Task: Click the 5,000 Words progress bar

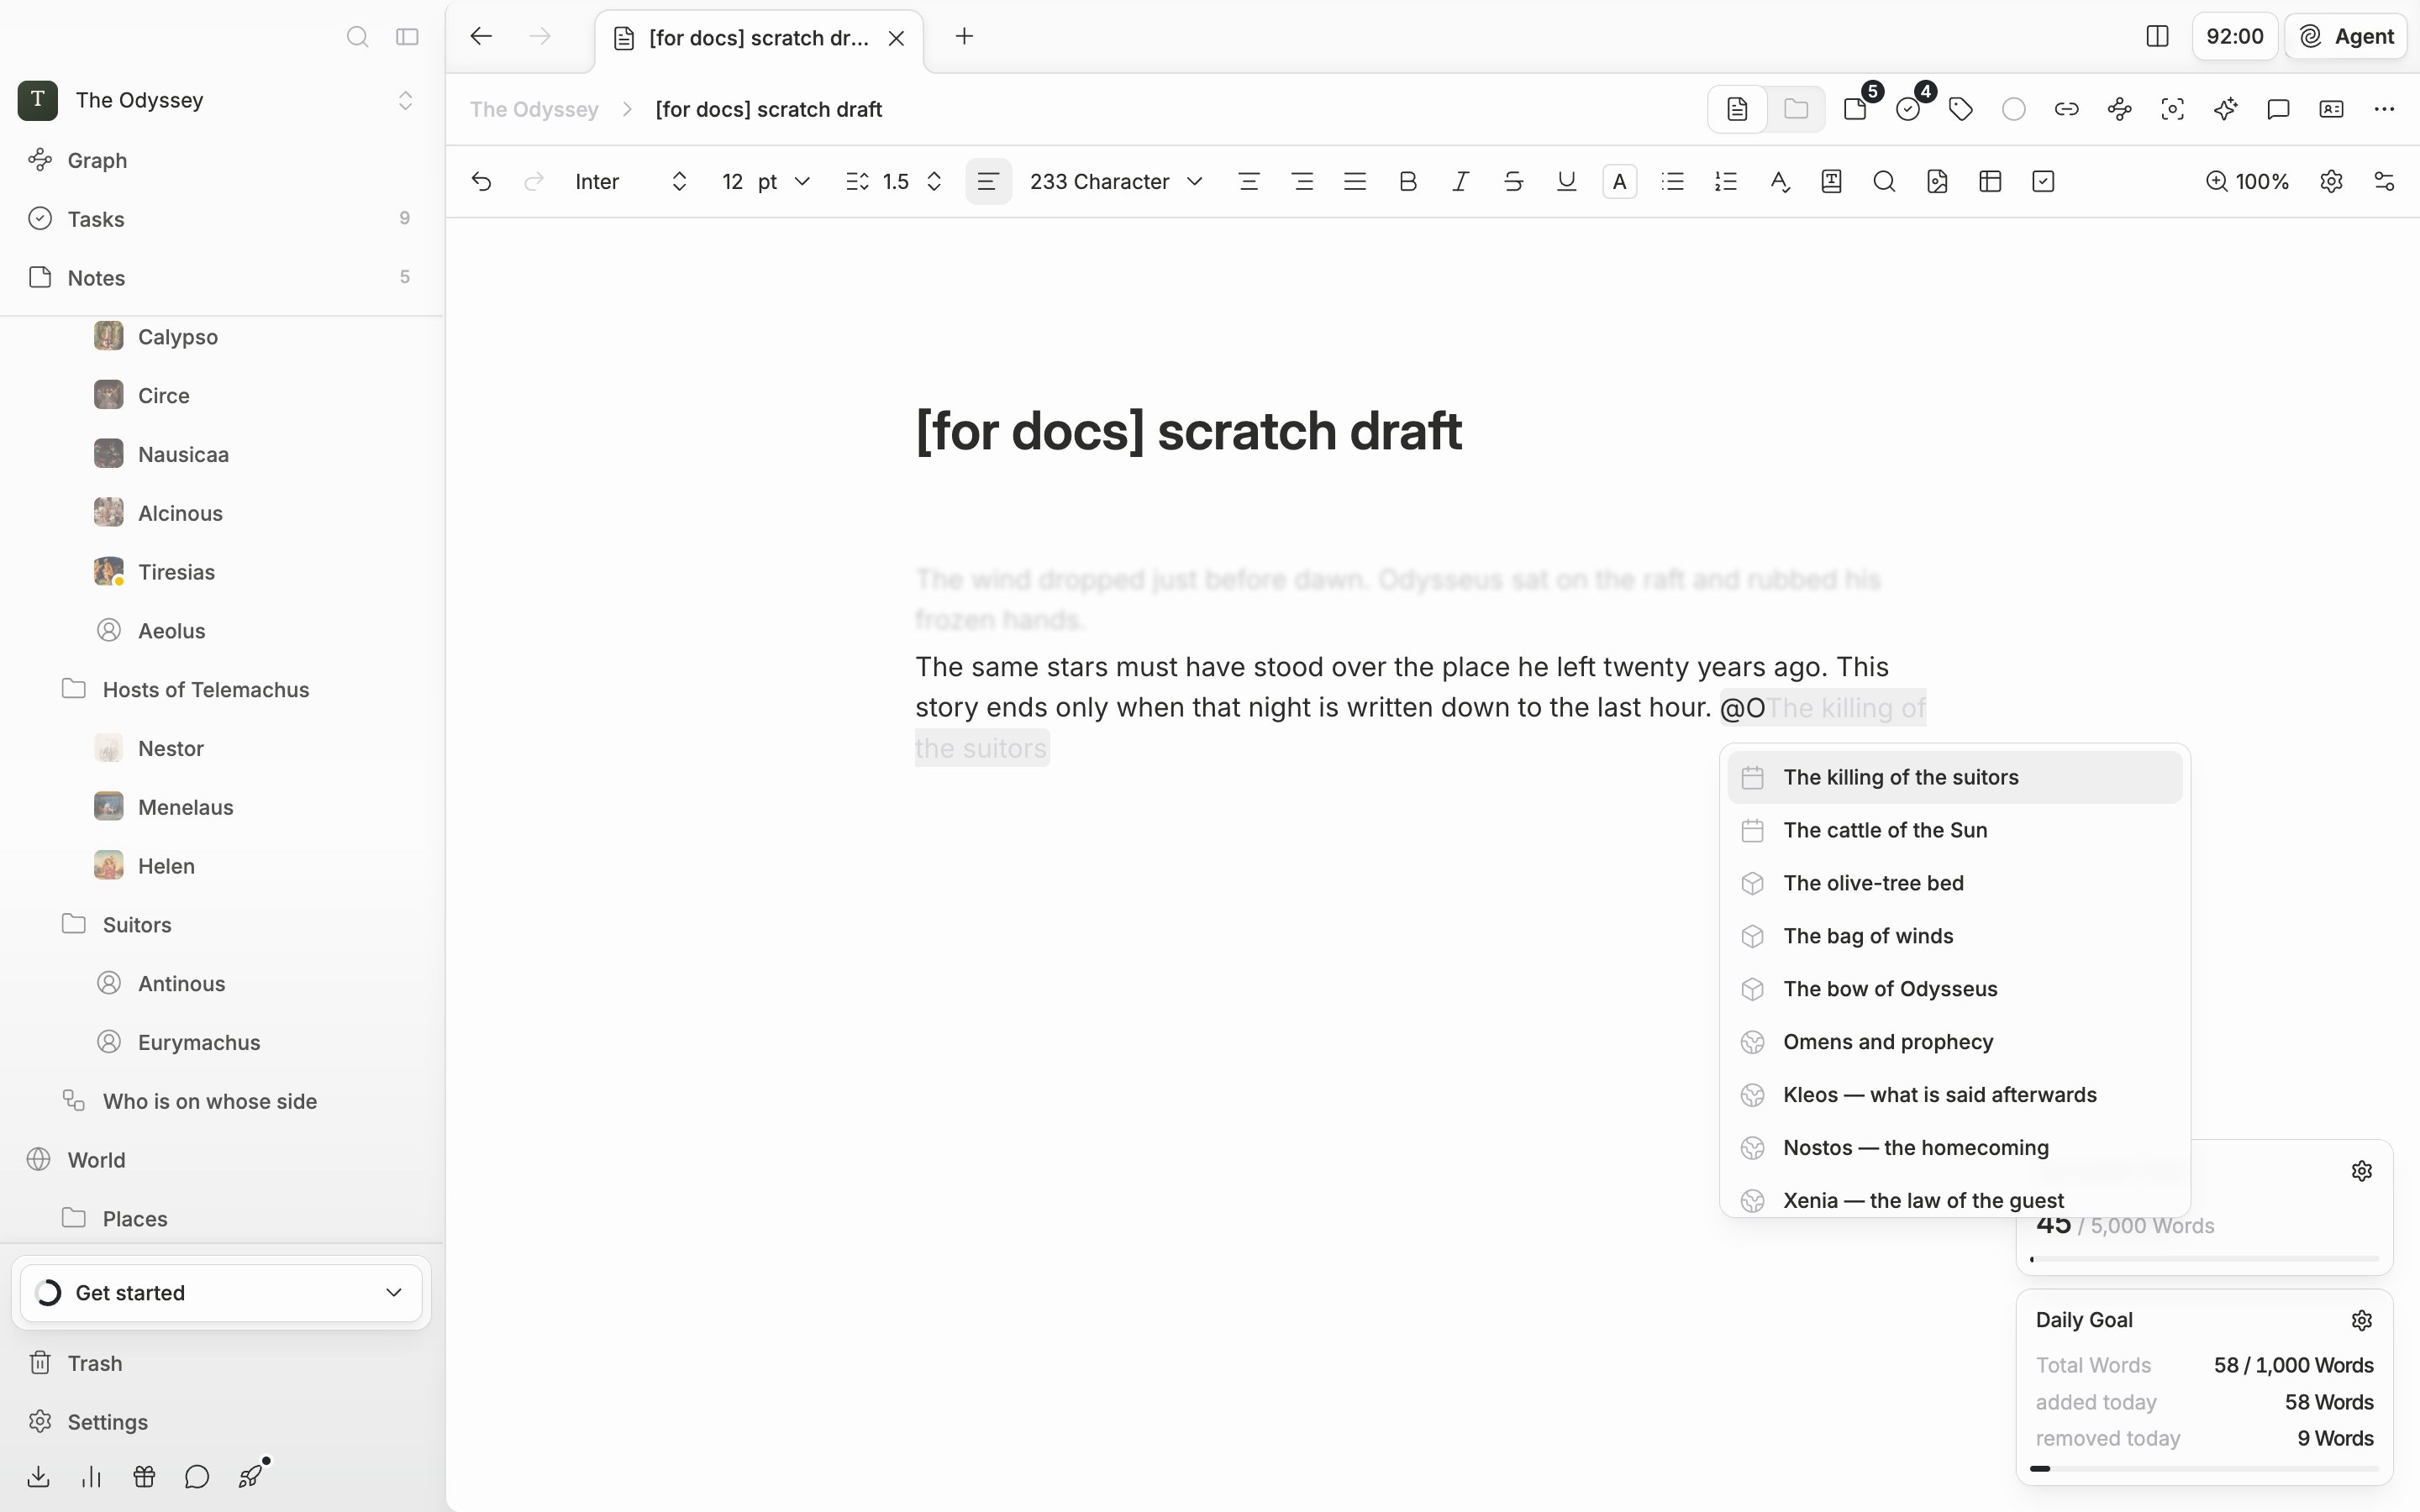Action: (x=2205, y=1259)
